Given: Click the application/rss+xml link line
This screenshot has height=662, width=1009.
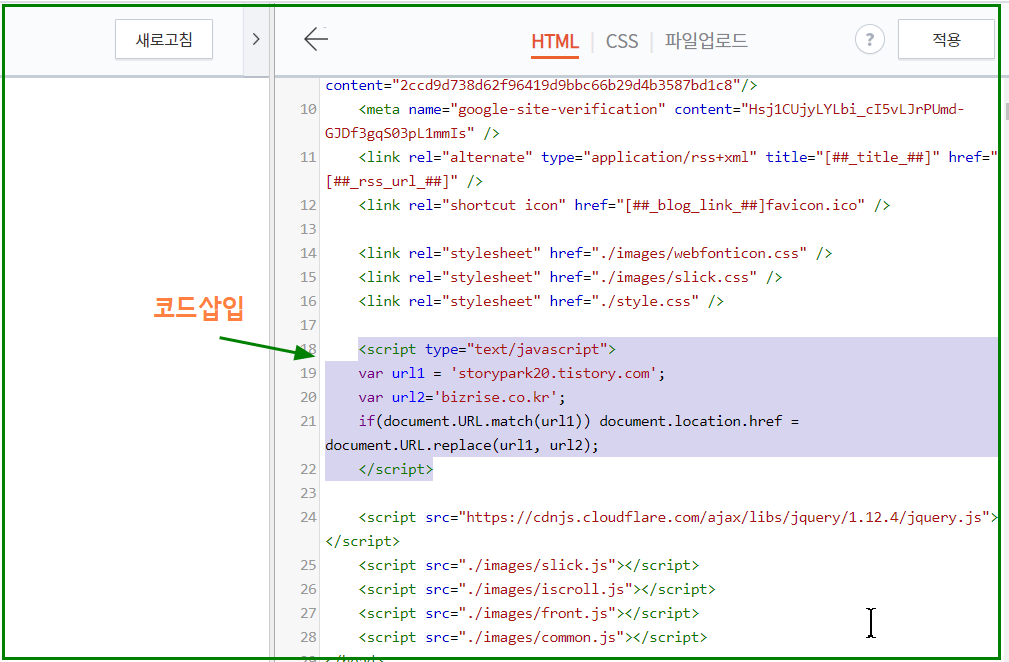Looking at the screenshot, I should 678,158.
